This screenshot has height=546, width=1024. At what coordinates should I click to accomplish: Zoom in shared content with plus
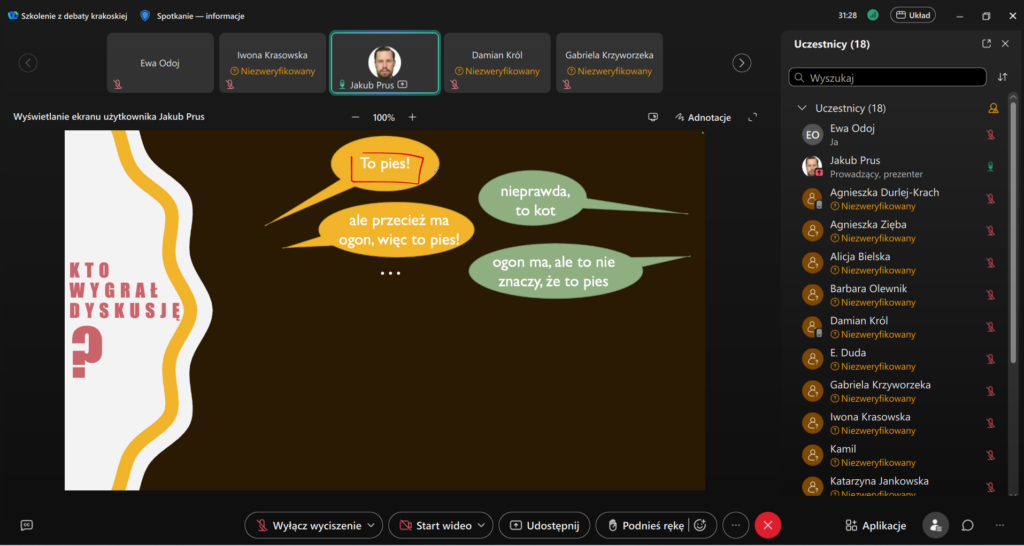pyautogui.click(x=412, y=117)
